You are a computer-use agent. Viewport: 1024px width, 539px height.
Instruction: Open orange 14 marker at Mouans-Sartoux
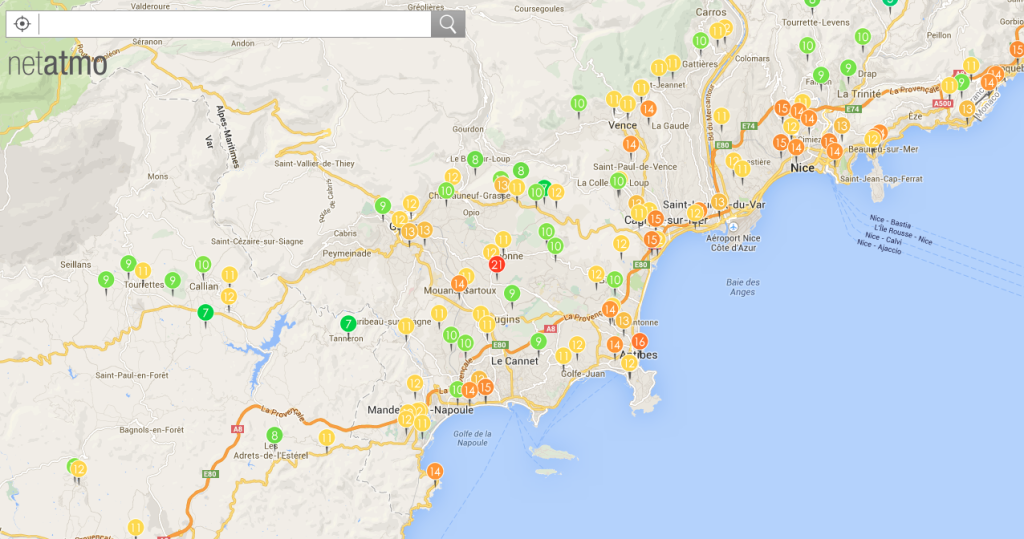pyautogui.click(x=459, y=284)
